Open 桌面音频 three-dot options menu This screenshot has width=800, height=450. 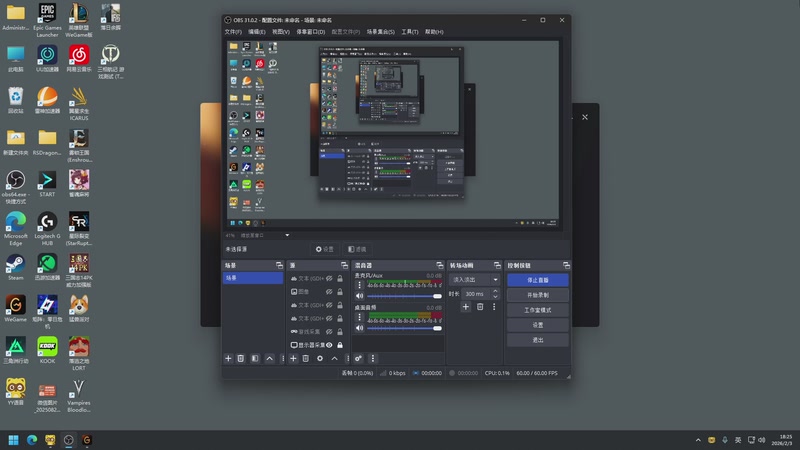pyautogui.click(x=359, y=317)
